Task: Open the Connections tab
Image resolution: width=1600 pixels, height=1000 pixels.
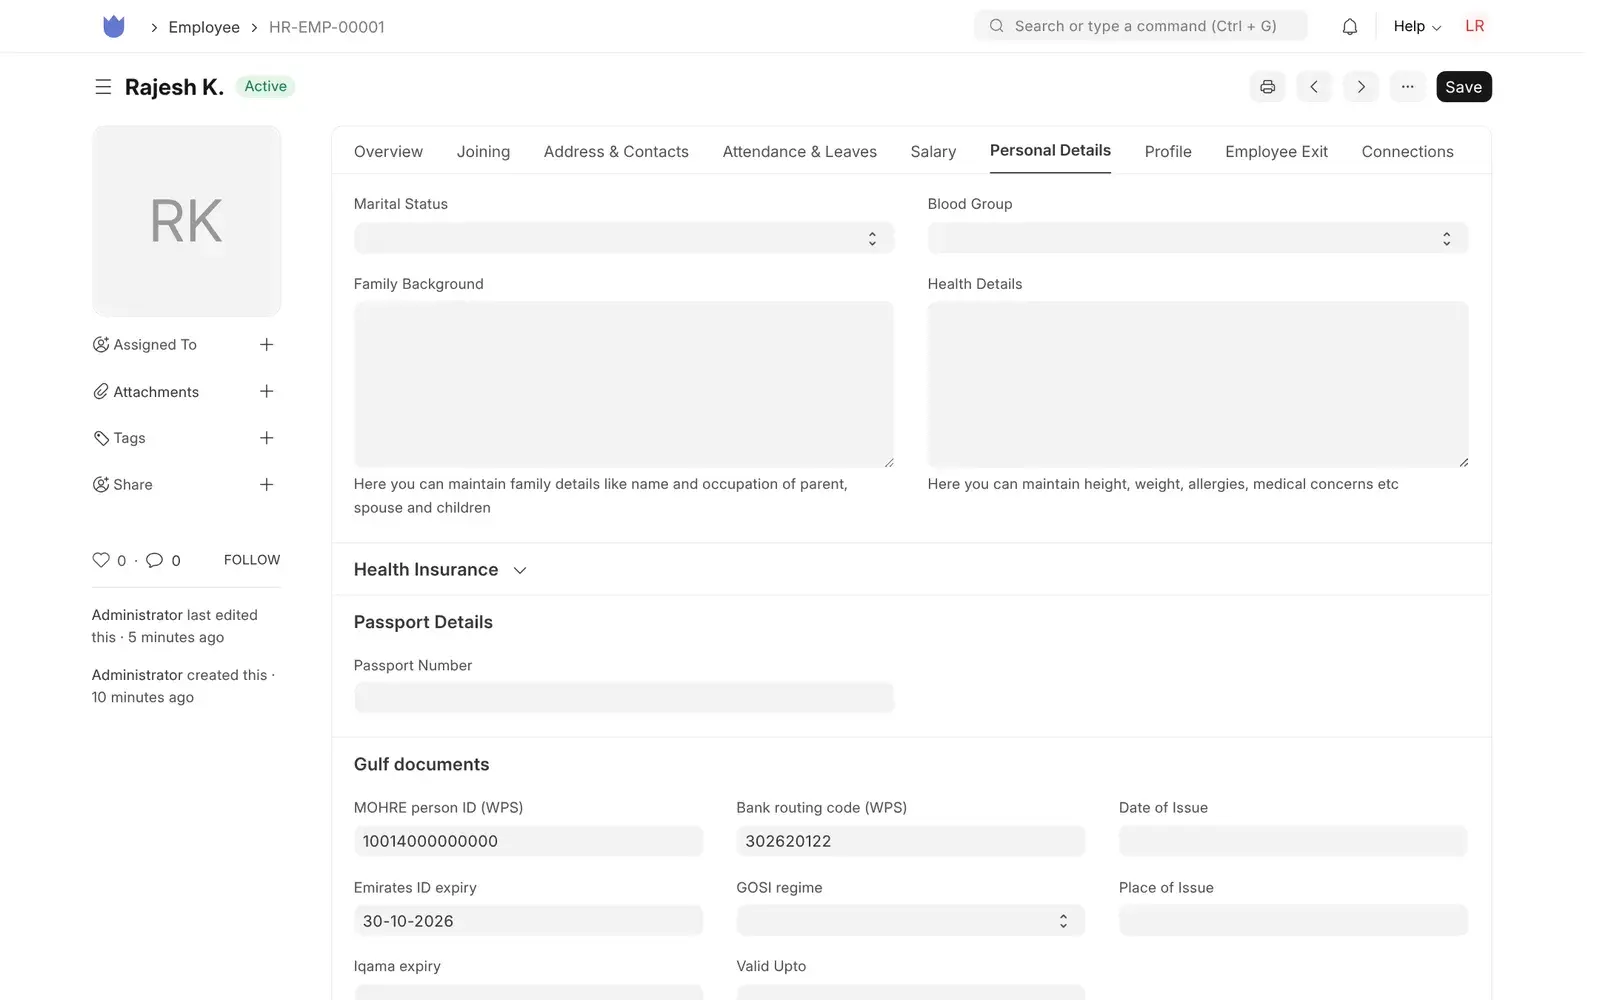Action: pos(1407,152)
